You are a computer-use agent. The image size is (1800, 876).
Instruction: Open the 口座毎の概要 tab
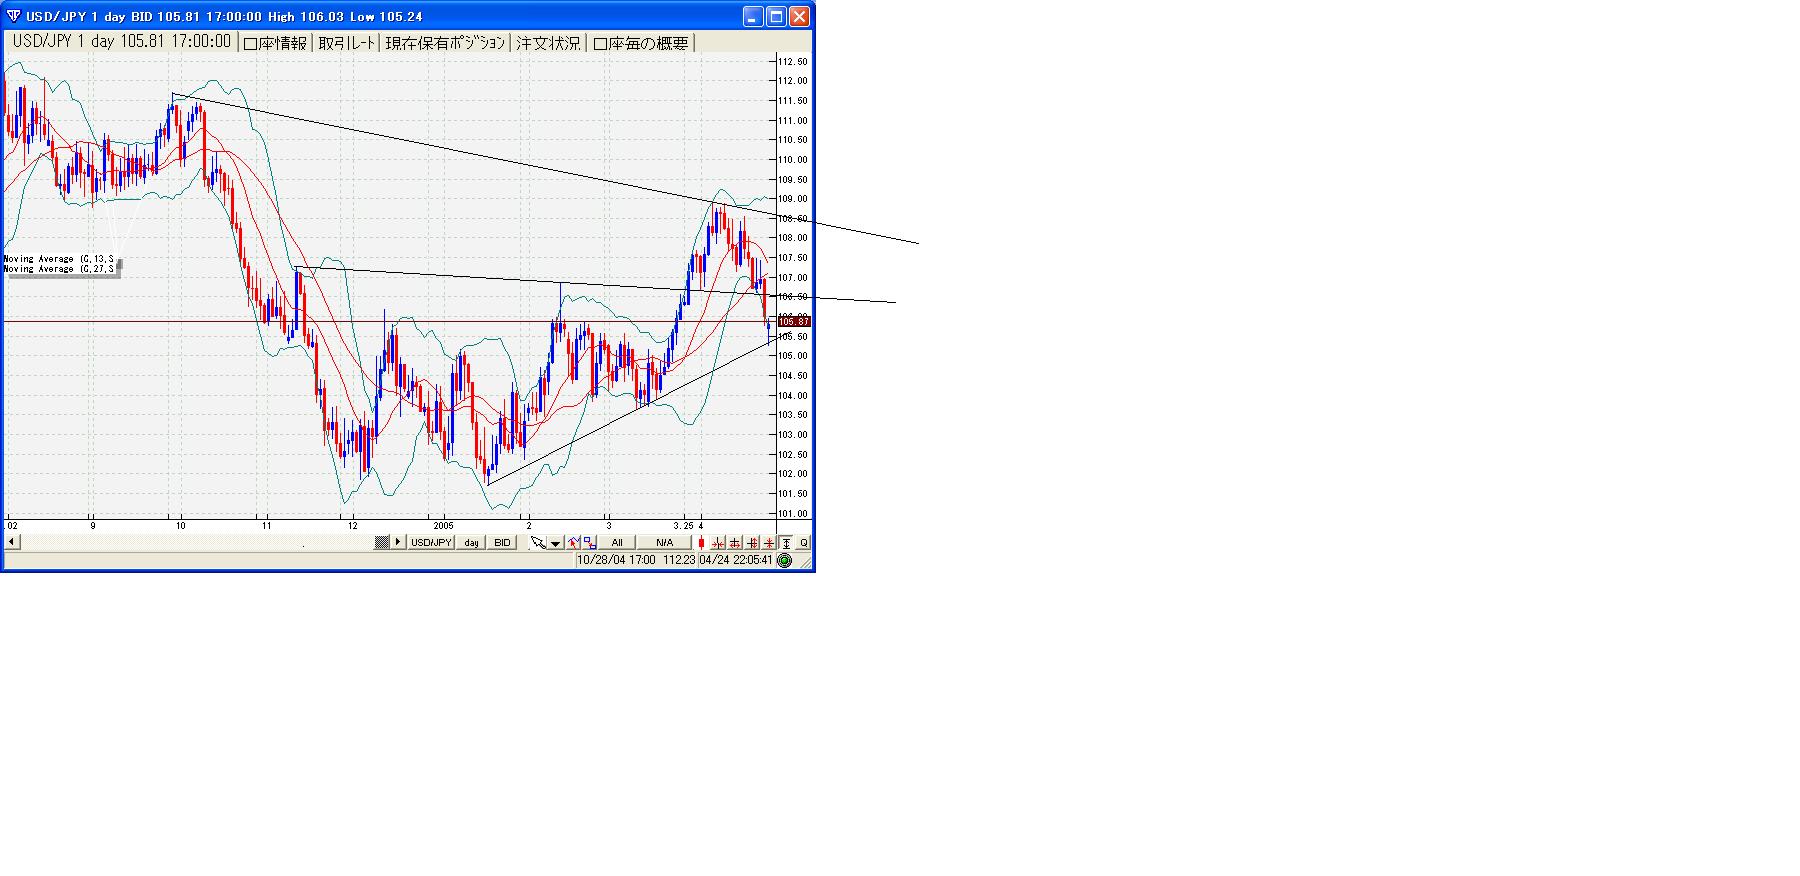point(640,43)
